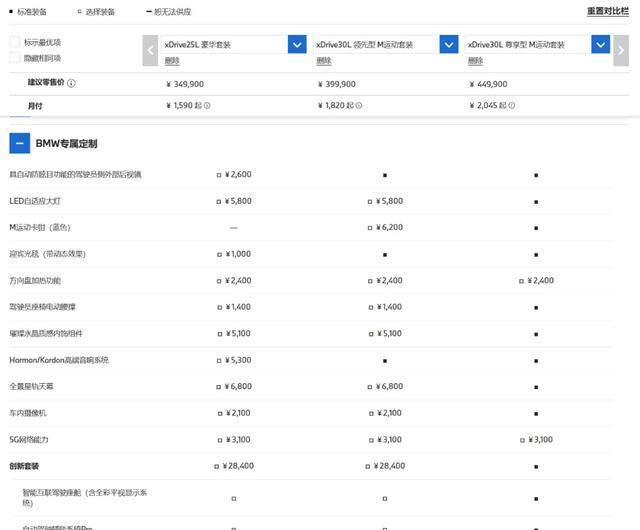Click the Harman/Kardon高端音响系统 row label

click(x=59, y=360)
